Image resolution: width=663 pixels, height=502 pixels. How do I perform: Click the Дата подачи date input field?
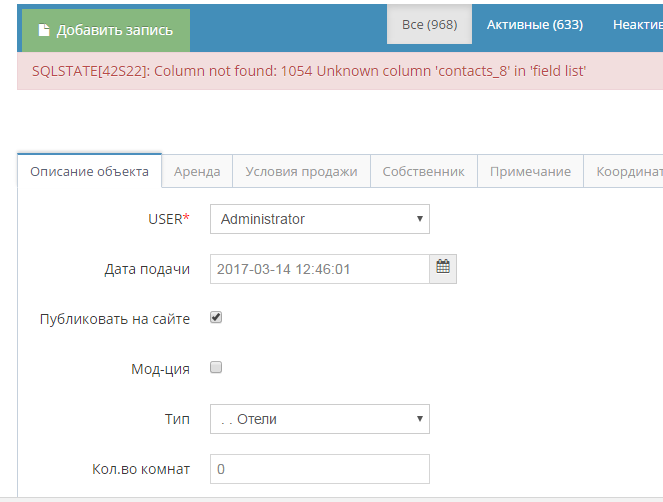319,269
